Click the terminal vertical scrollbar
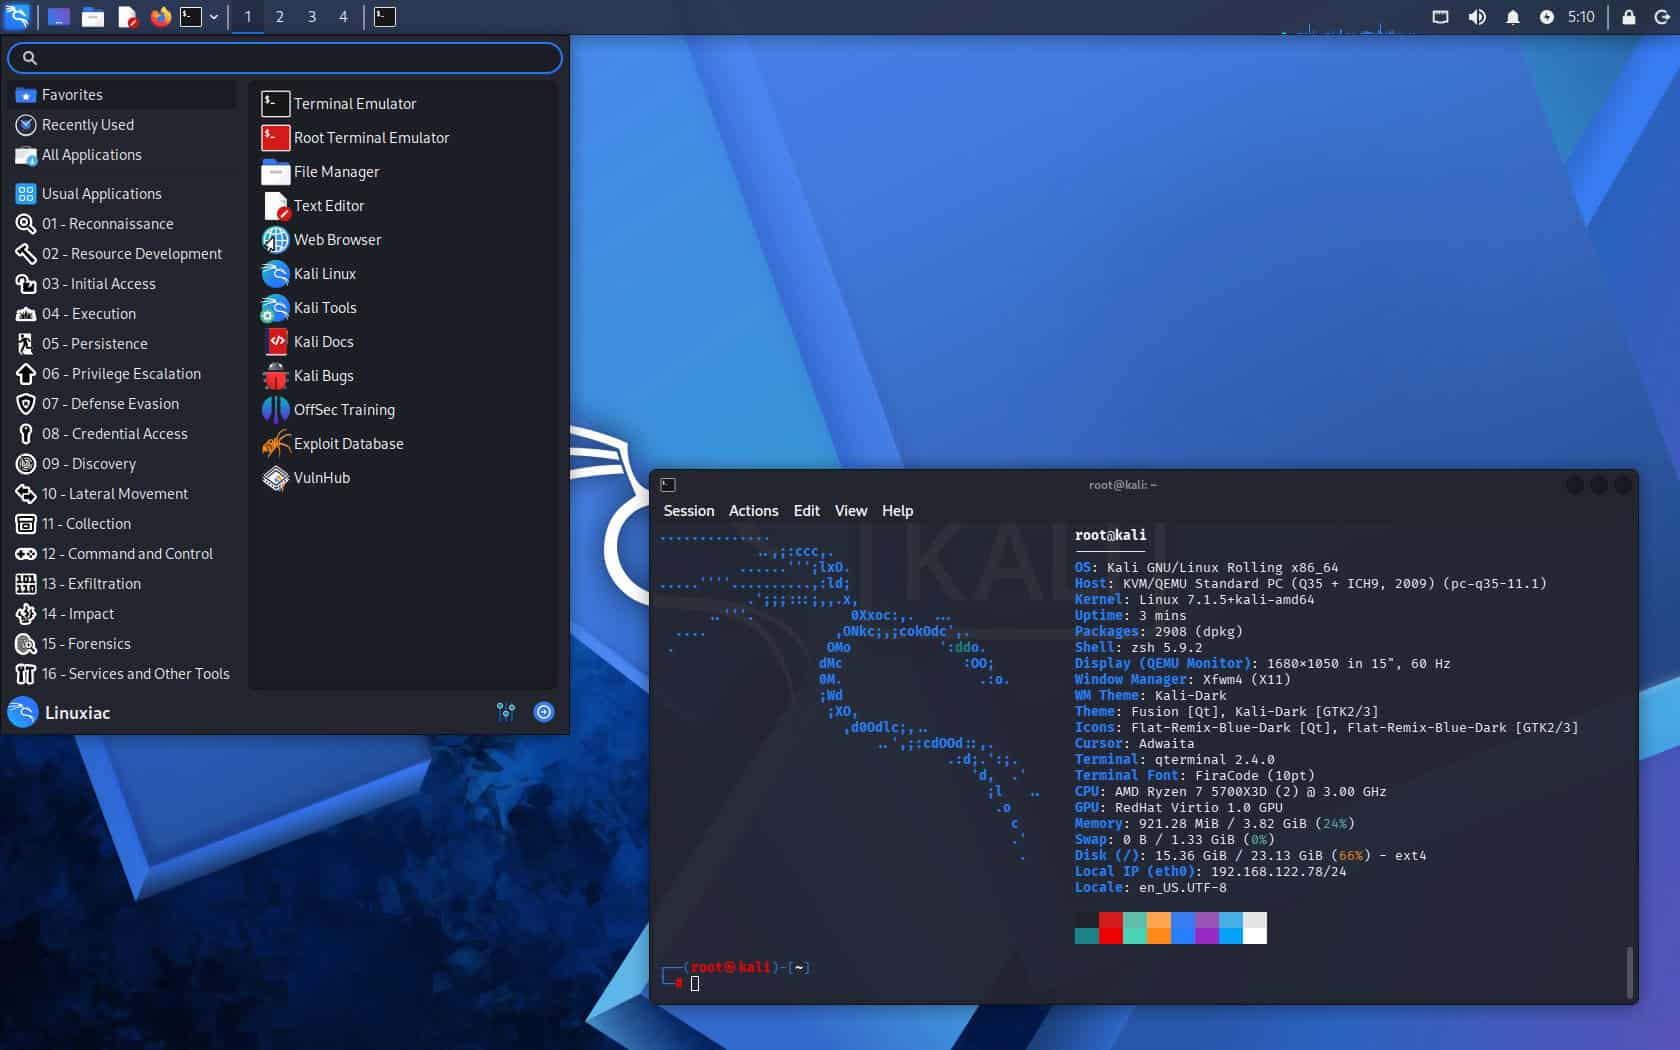This screenshot has height=1050, width=1680. pos(1629,972)
